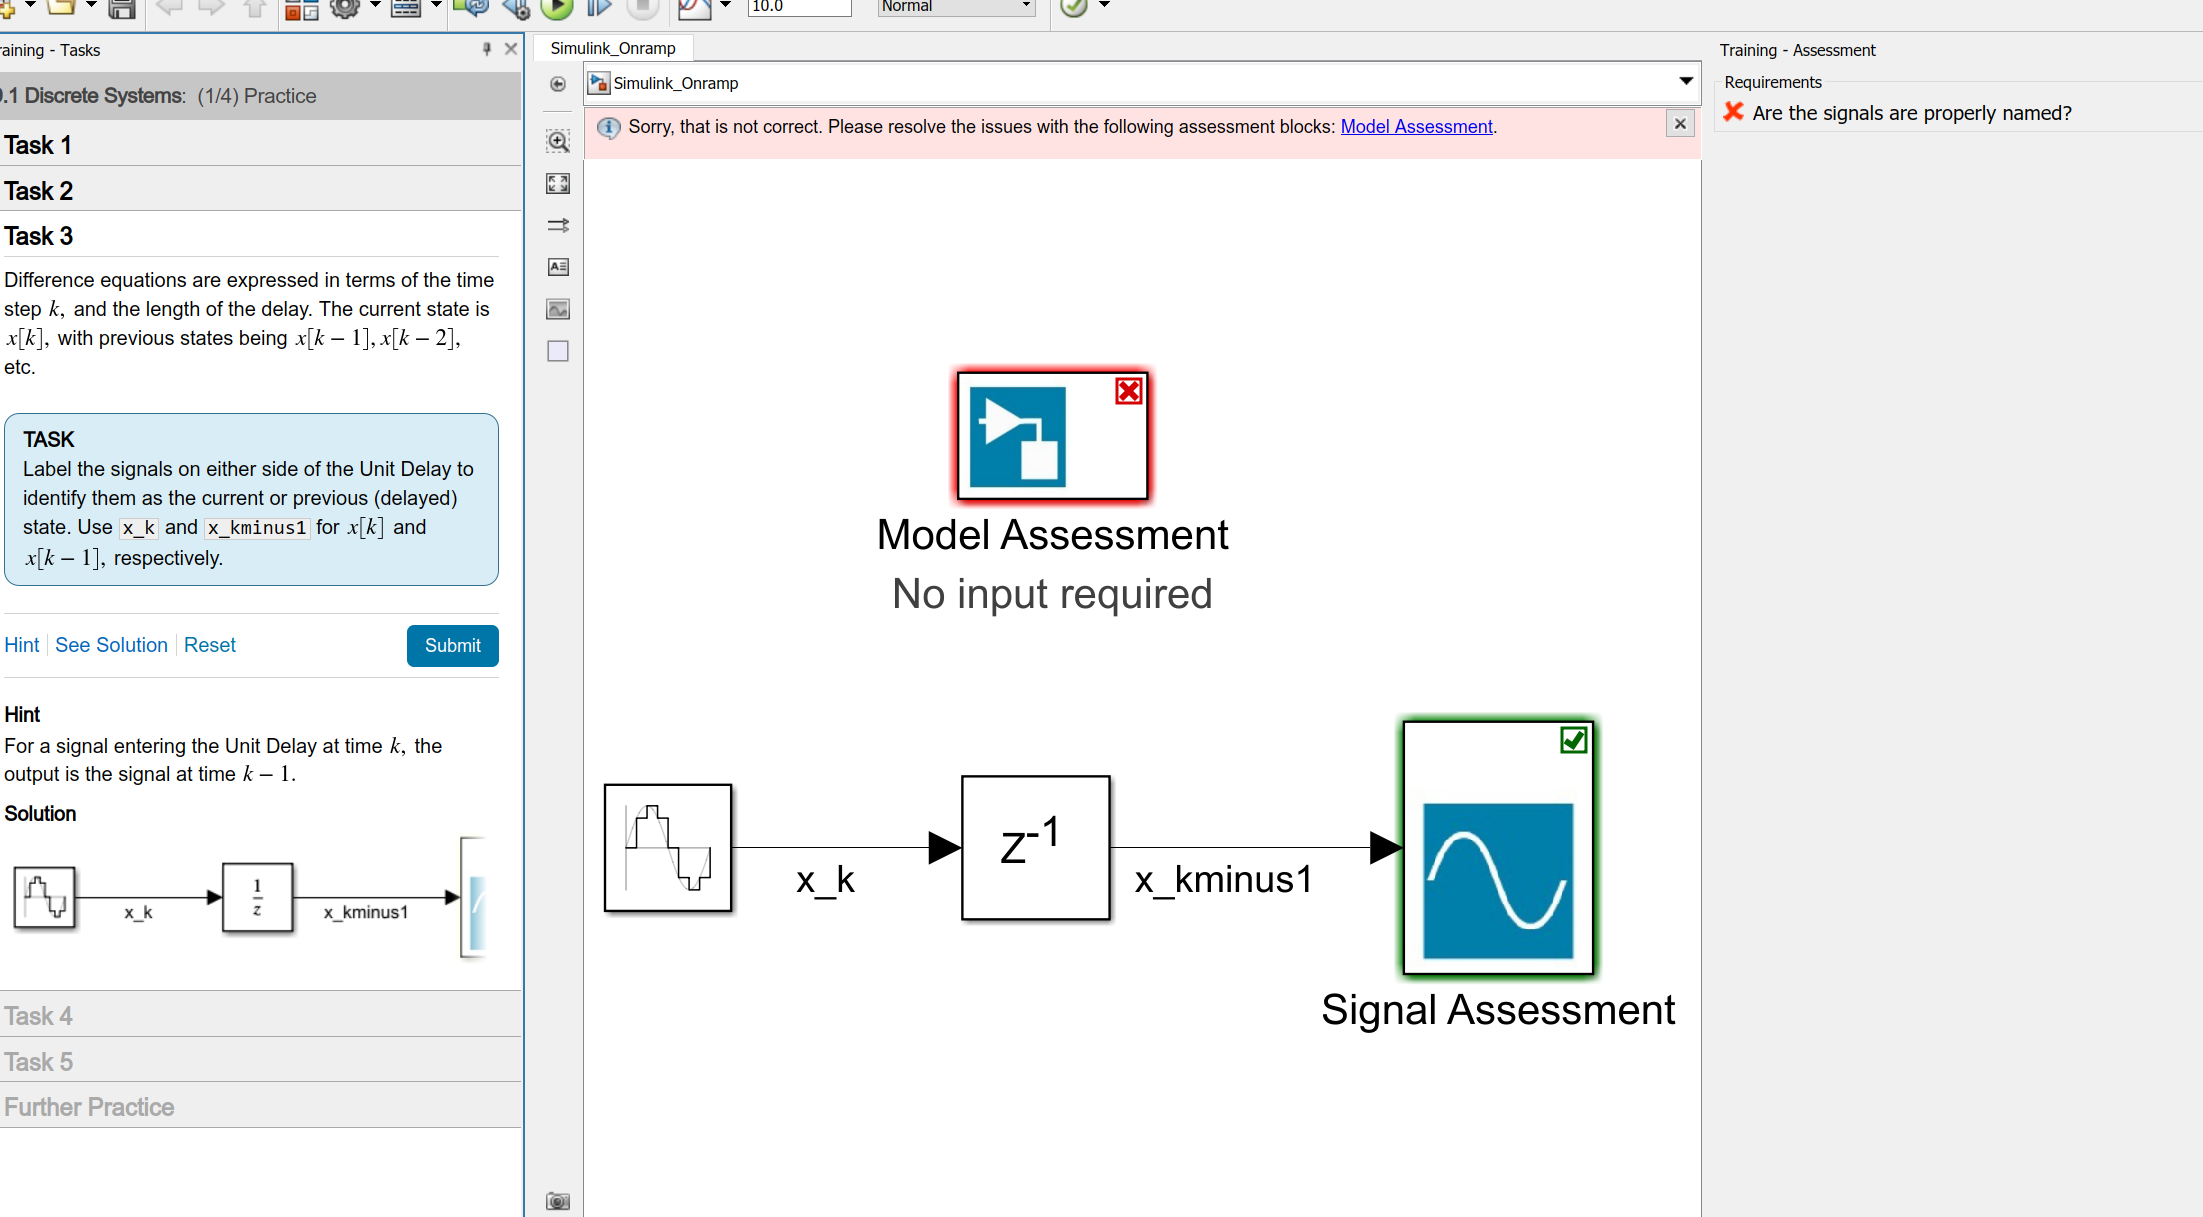This screenshot has width=2203, height=1217.
Task: Click the Save model icon
Action: 122,9
